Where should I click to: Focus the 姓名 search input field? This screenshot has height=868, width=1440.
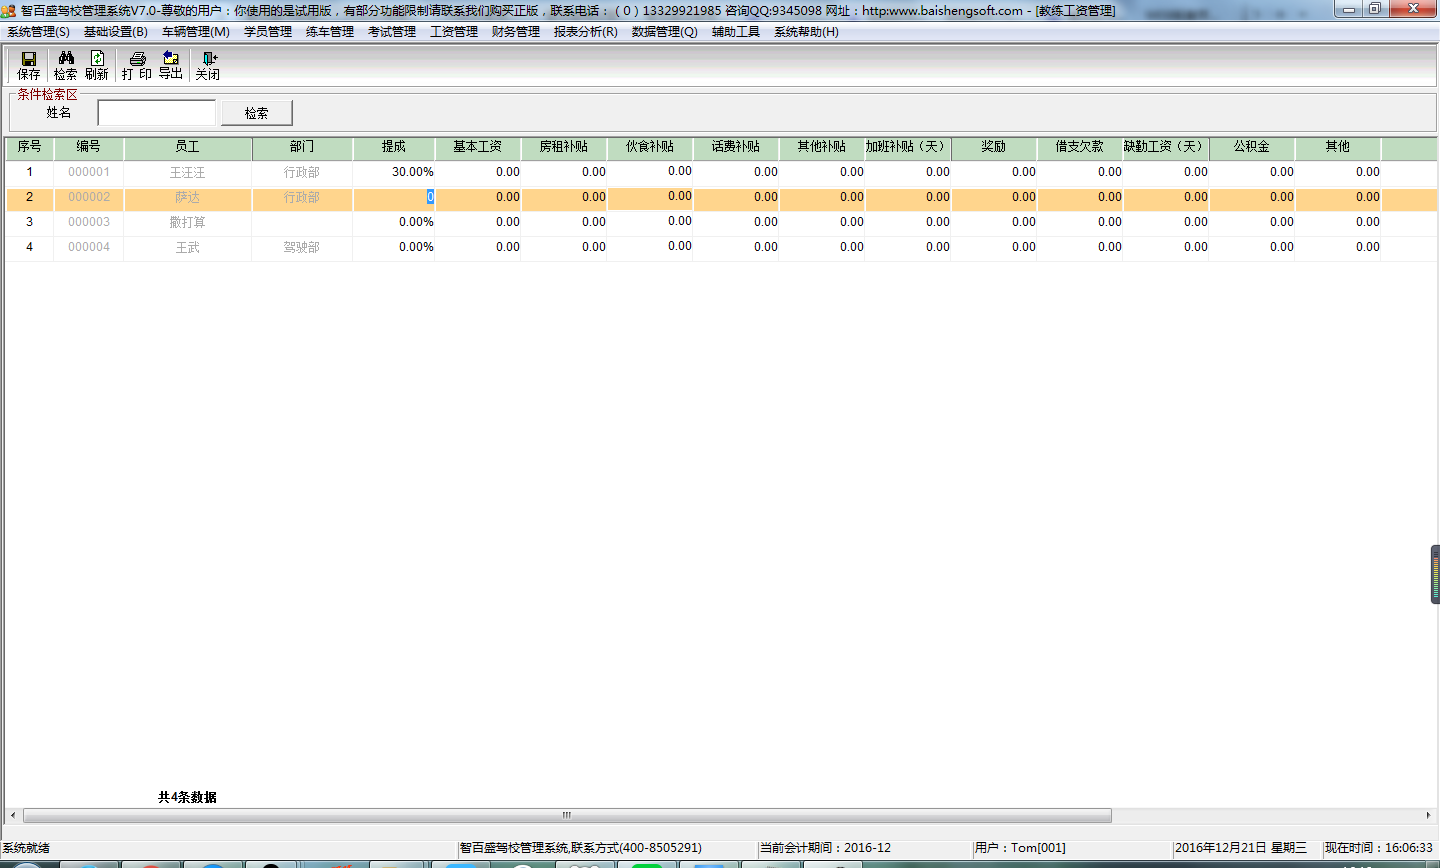tap(157, 113)
